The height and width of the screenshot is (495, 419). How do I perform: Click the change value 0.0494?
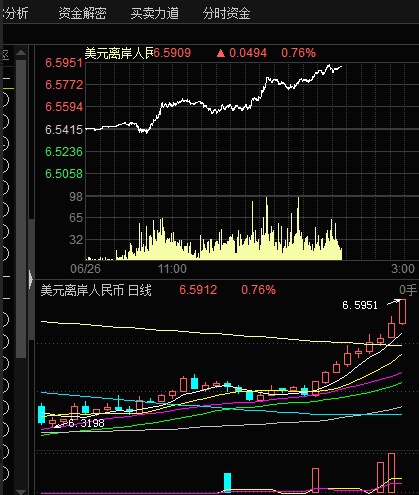(x=248, y=53)
